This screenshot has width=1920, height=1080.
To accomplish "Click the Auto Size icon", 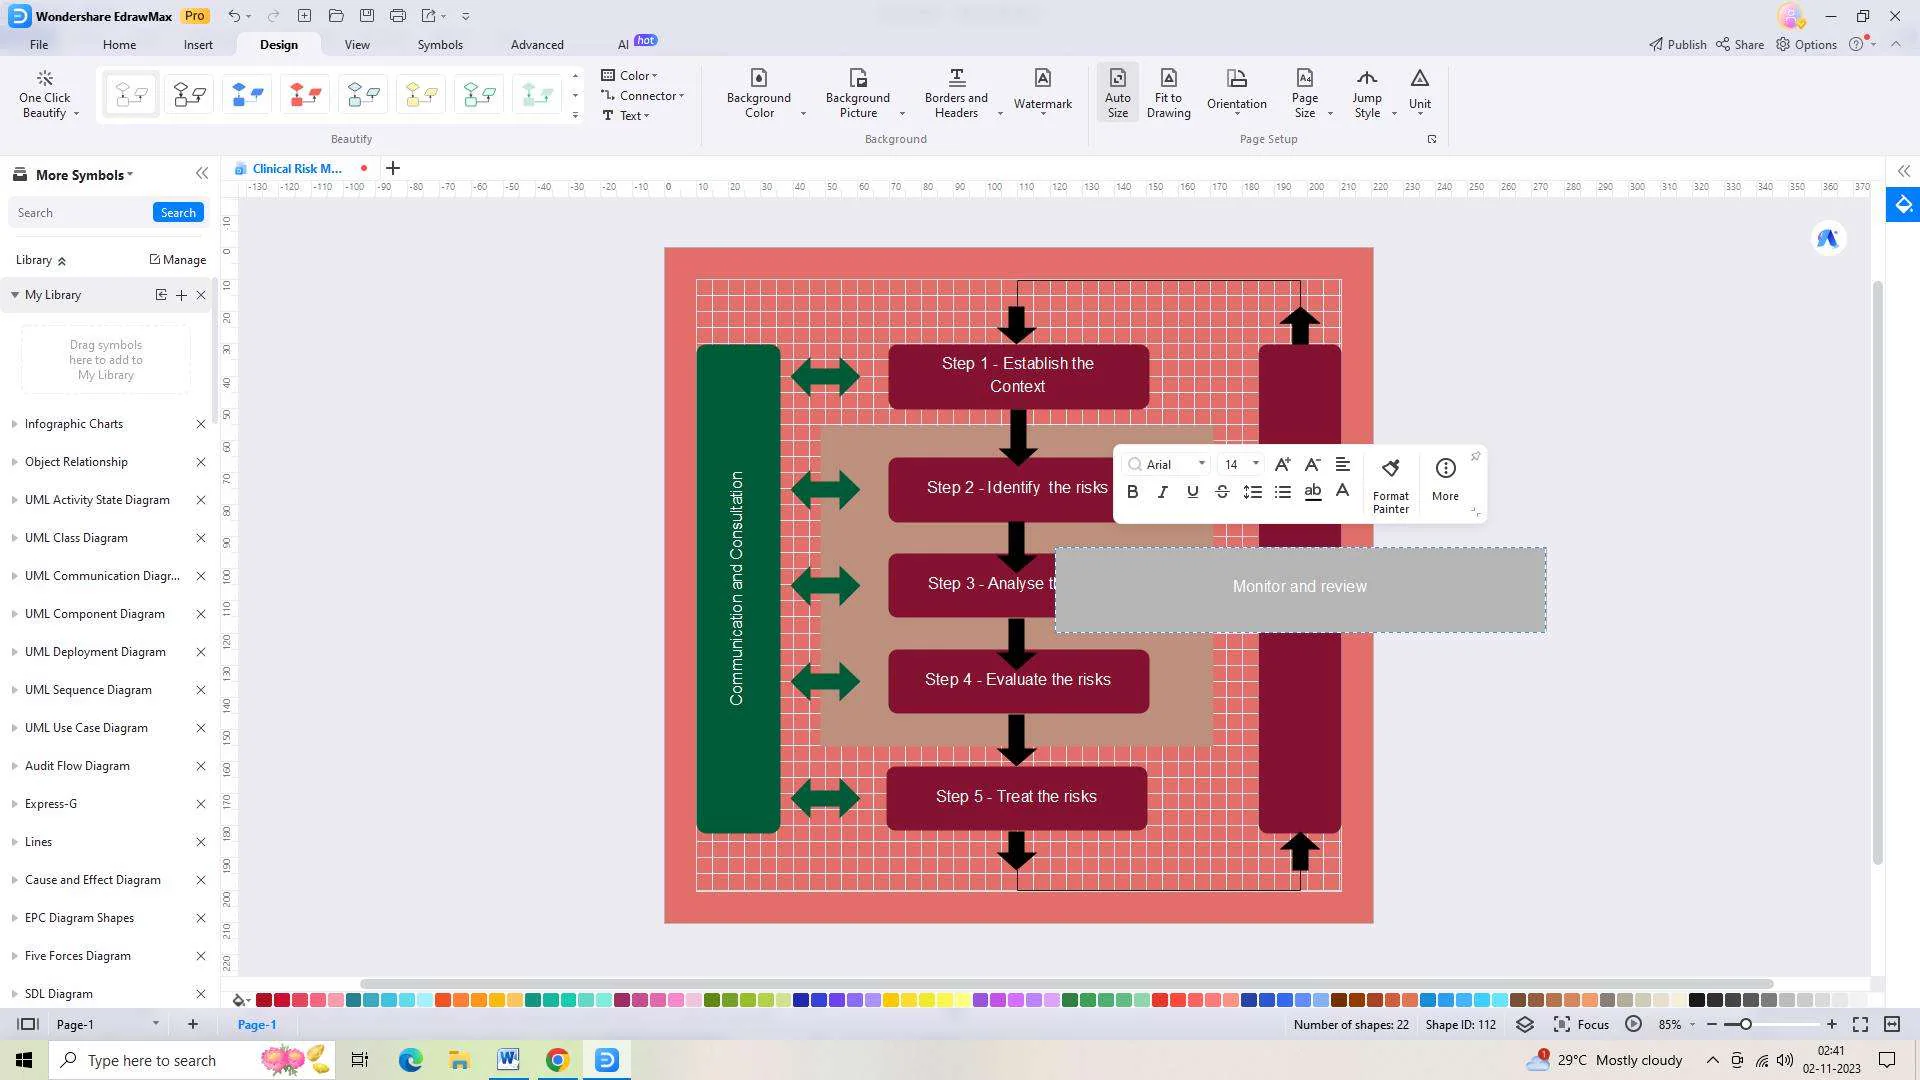I will pos(1117,92).
